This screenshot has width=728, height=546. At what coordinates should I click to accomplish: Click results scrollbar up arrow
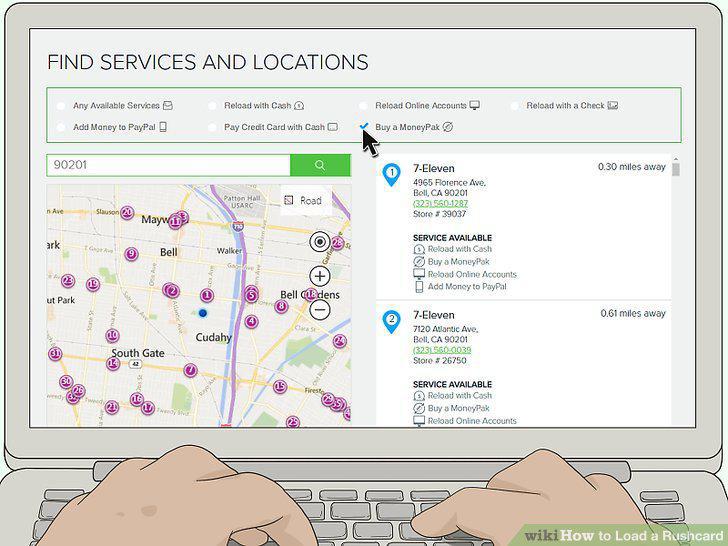(x=676, y=159)
